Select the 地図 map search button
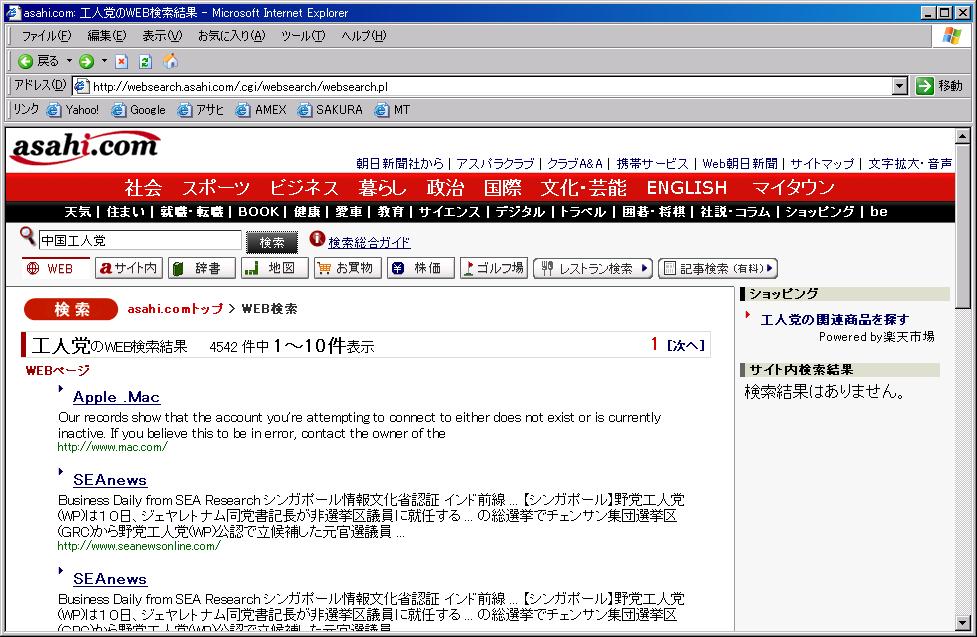The image size is (977, 637). tap(274, 268)
